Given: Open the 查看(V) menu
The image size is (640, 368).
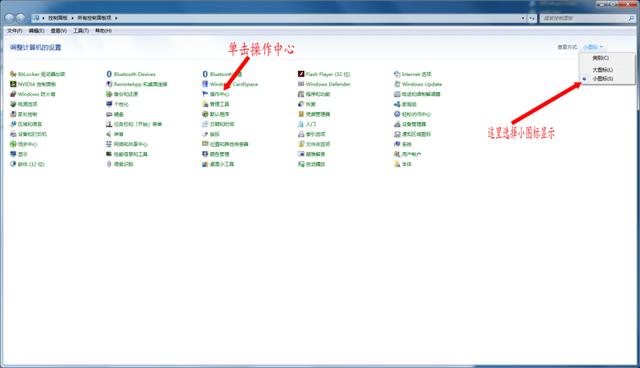Looking at the screenshot, I should (58, 31).
